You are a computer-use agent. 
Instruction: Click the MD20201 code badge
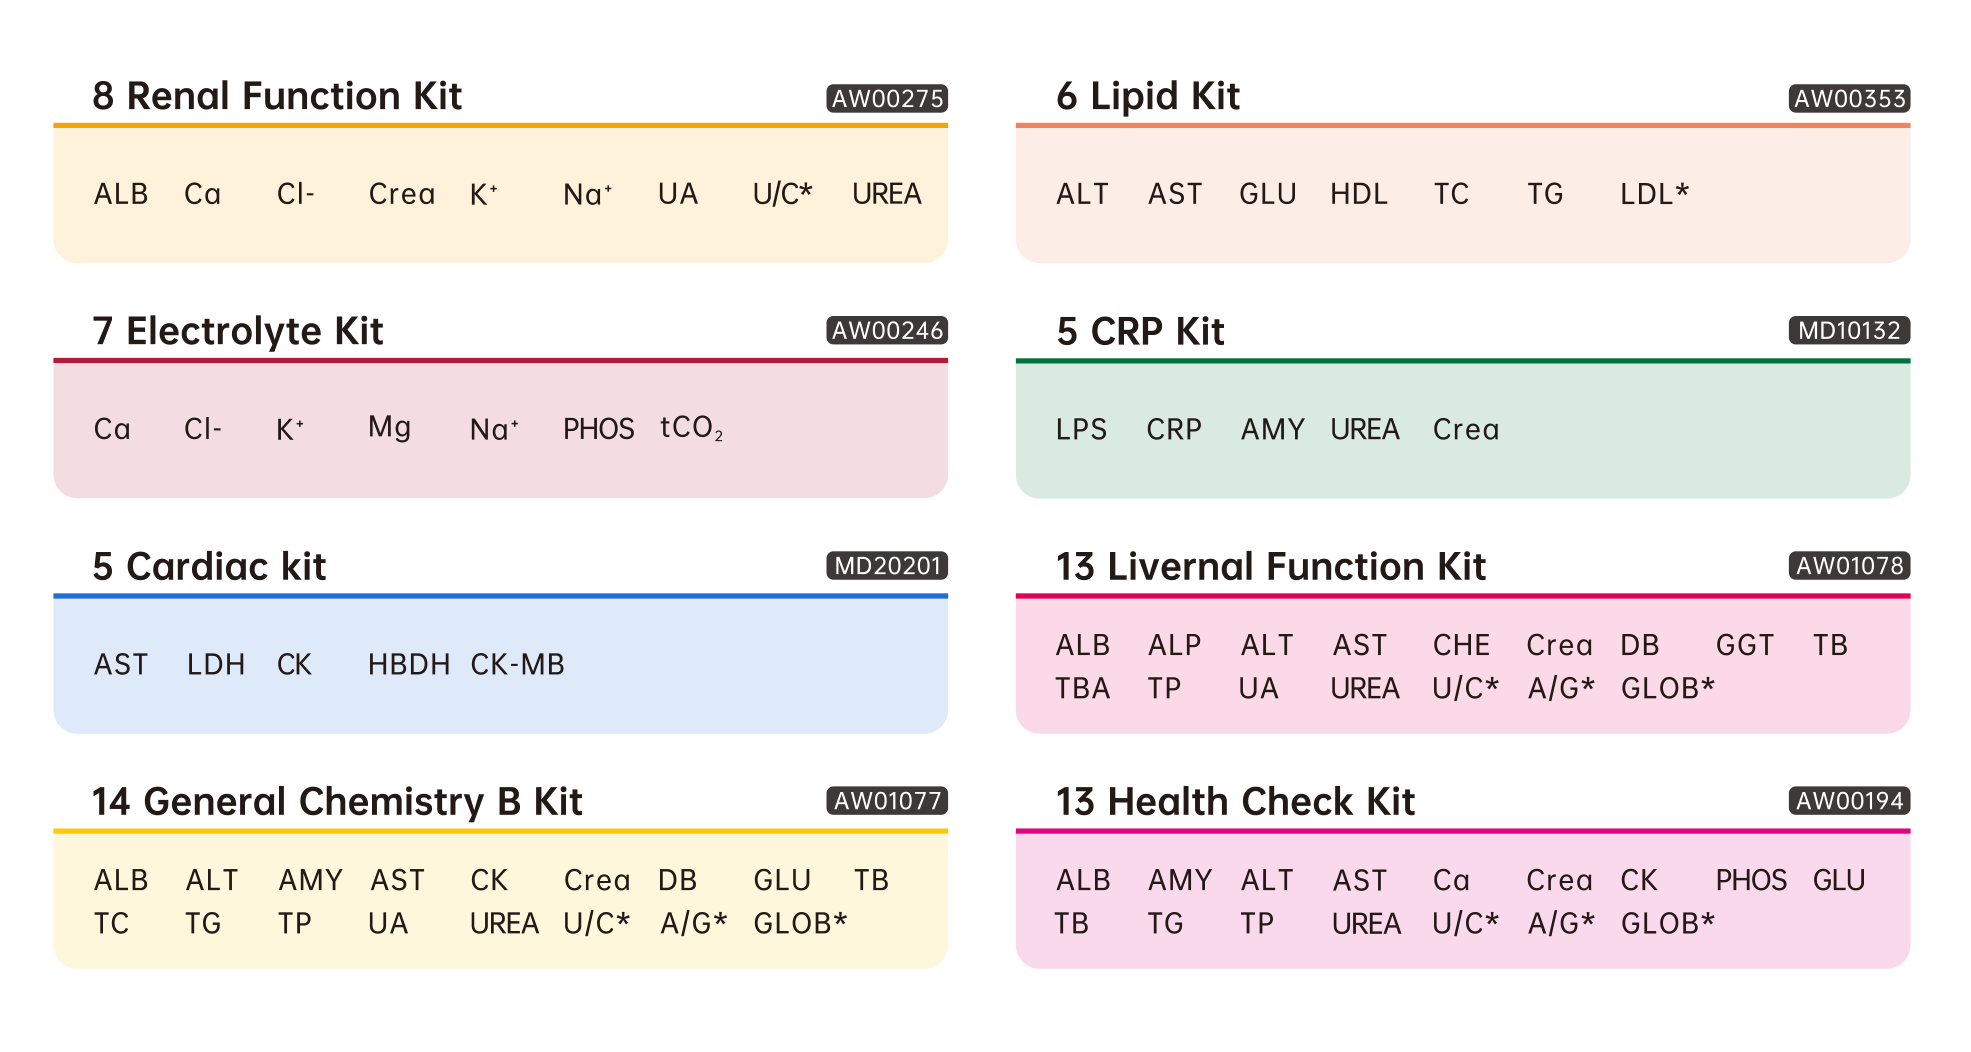tap(887, 566)
